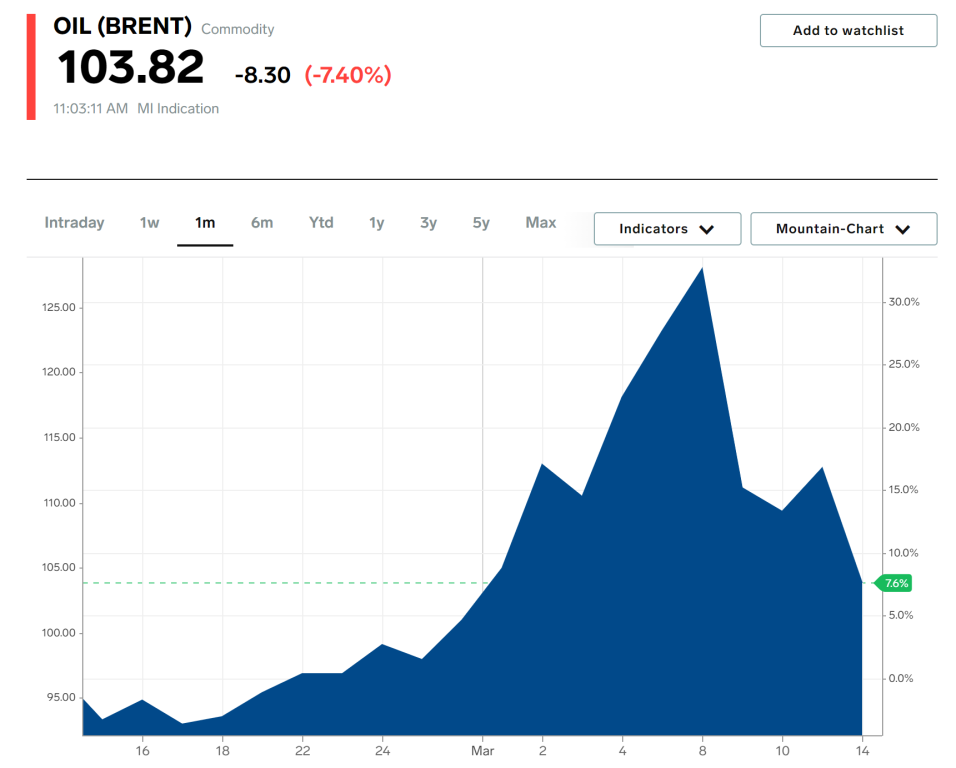Click the OIL (BRENT) title
This screenshot has width=956, height=768.
pyautogui.click(x=123, y=26)
